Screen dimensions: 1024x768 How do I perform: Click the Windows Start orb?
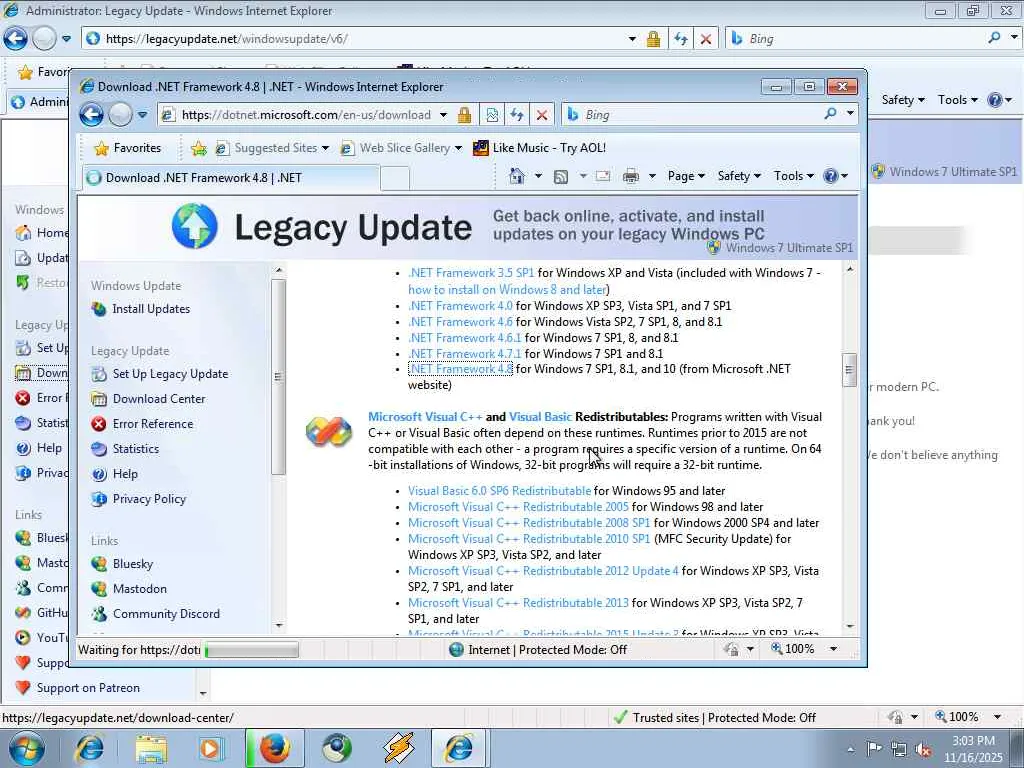pos(26,748)
